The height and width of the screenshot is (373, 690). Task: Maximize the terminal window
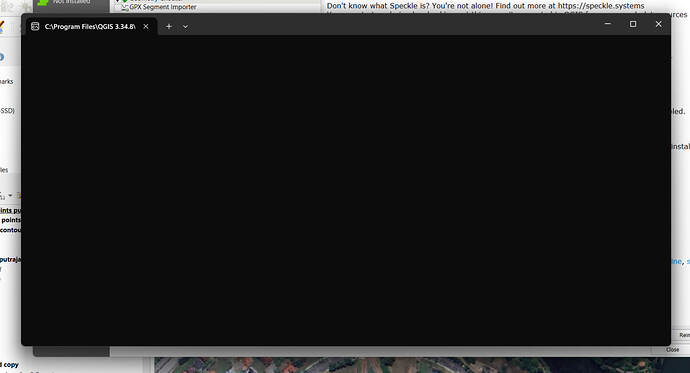pyautogui.click(x=633, y=24)
